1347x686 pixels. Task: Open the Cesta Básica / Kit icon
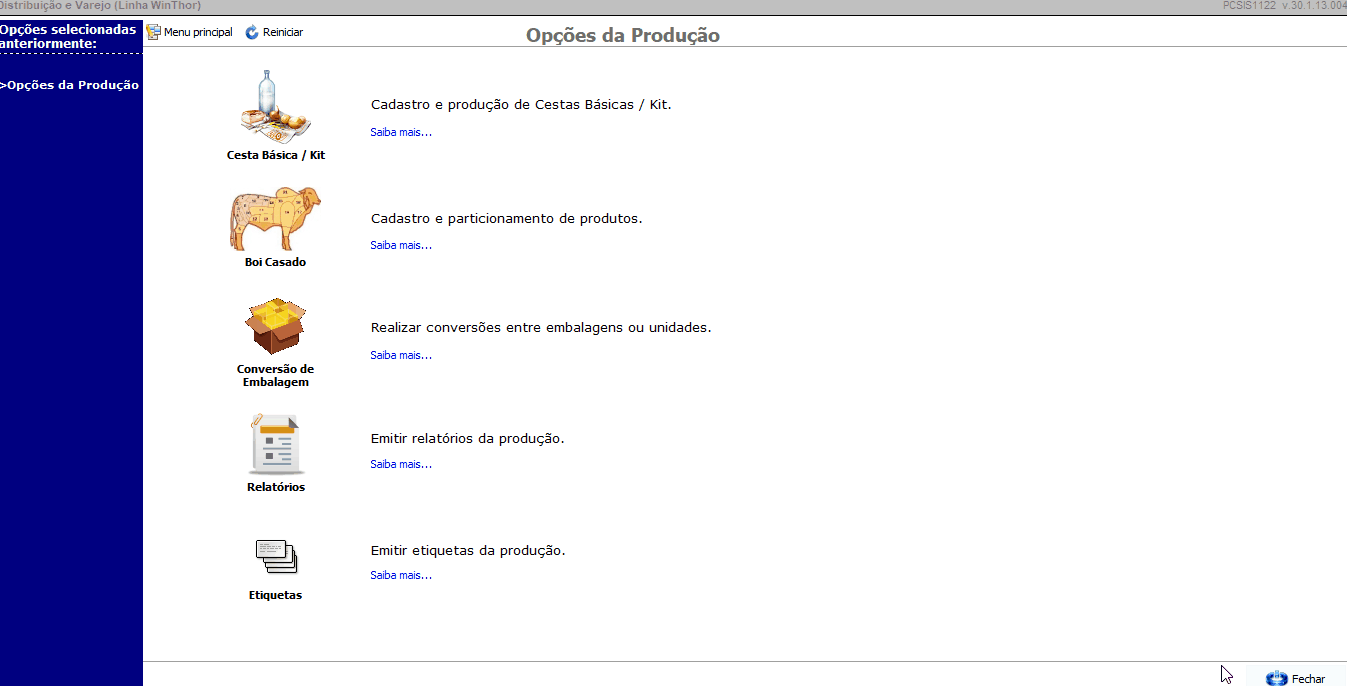point(276,106)
